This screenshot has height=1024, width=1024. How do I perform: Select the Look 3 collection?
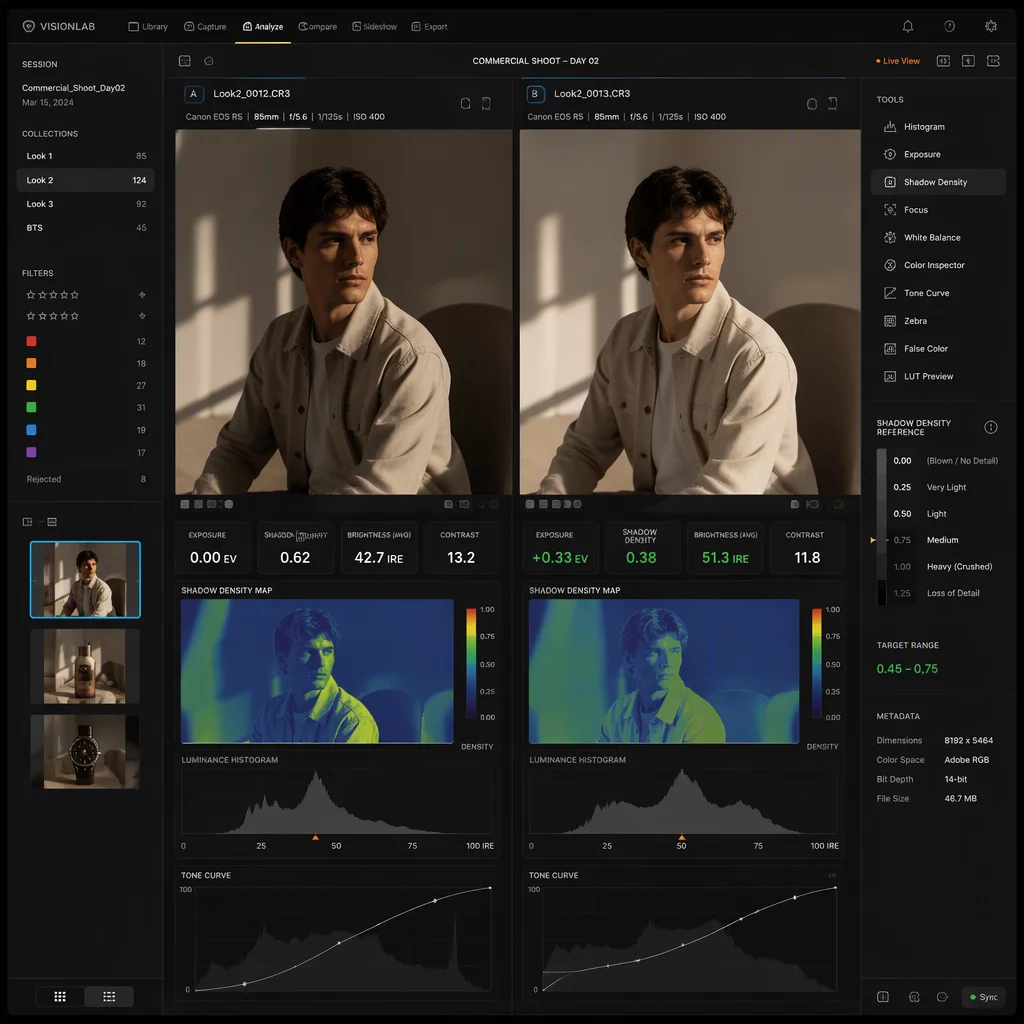coord(86,204)
